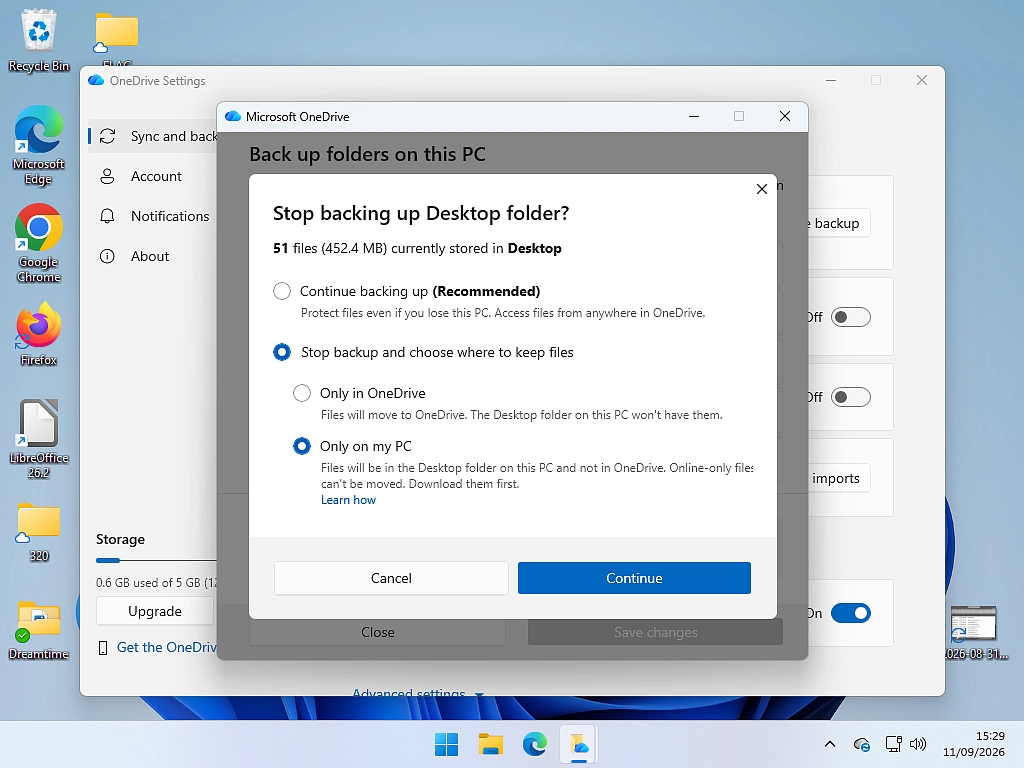The image size is (1024, 768).
Task: Click the OneDrive cloud icon in Settings title bar
Action: point(96,80)
